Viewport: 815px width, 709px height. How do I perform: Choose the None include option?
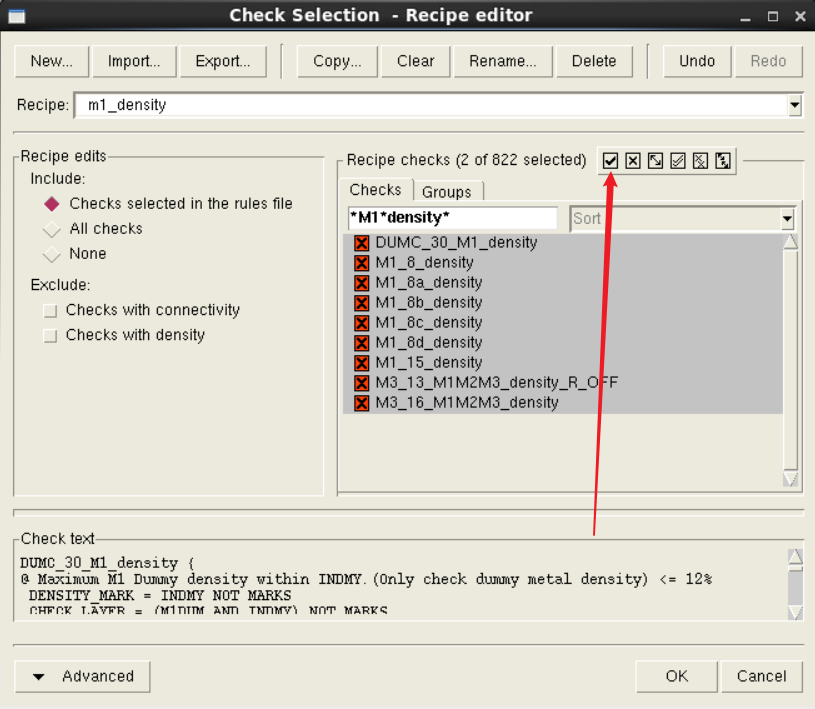pyautogui.click(x=51, y=253)
